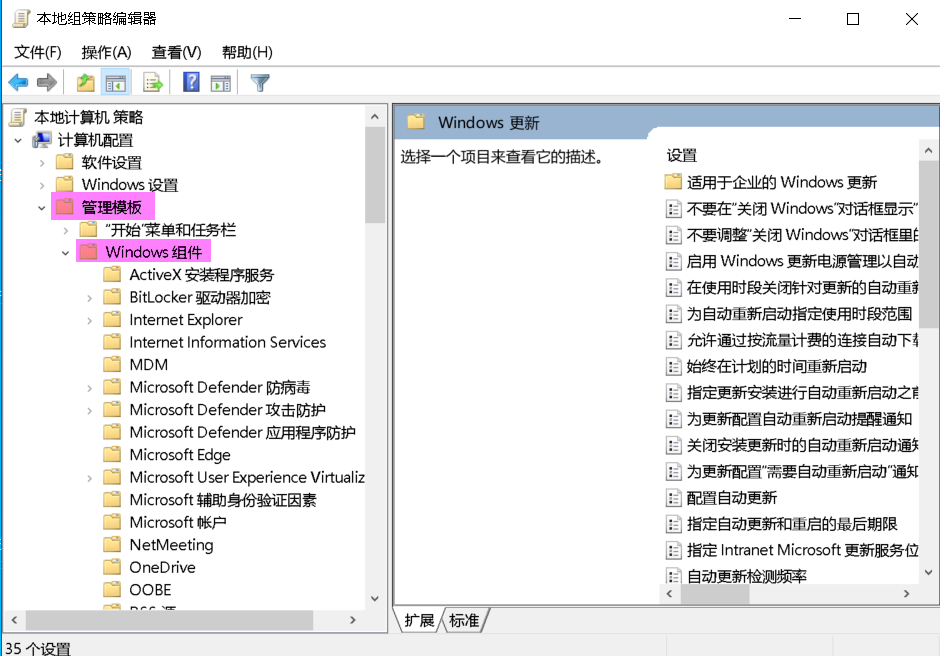Viewport: 940px width, 656px height.
Task: Click the policy icon next to 指定自动更新和重启的最后期限
Action: (673, 524)
